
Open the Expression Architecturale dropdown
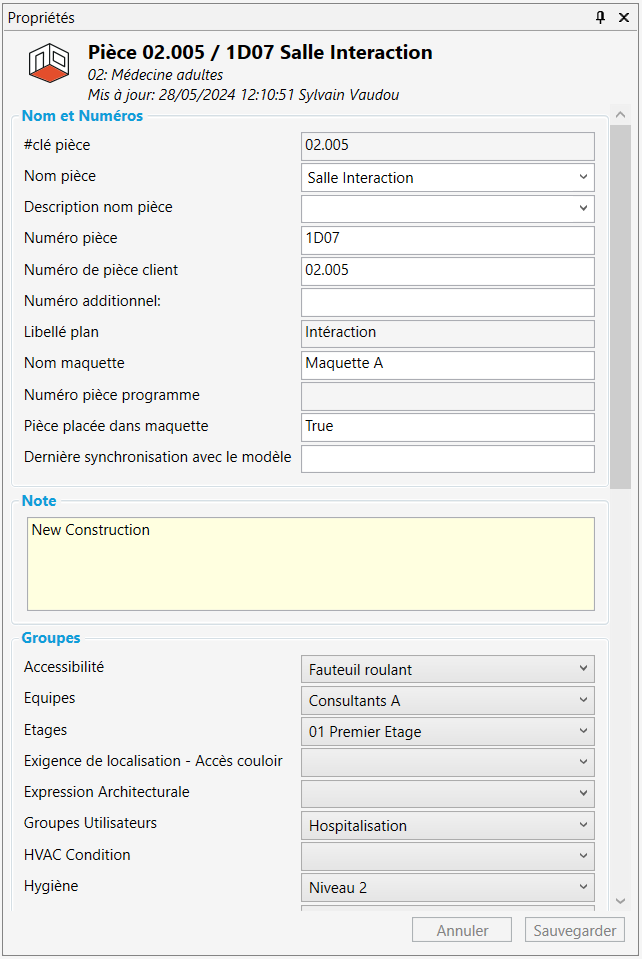click(583, 793)
